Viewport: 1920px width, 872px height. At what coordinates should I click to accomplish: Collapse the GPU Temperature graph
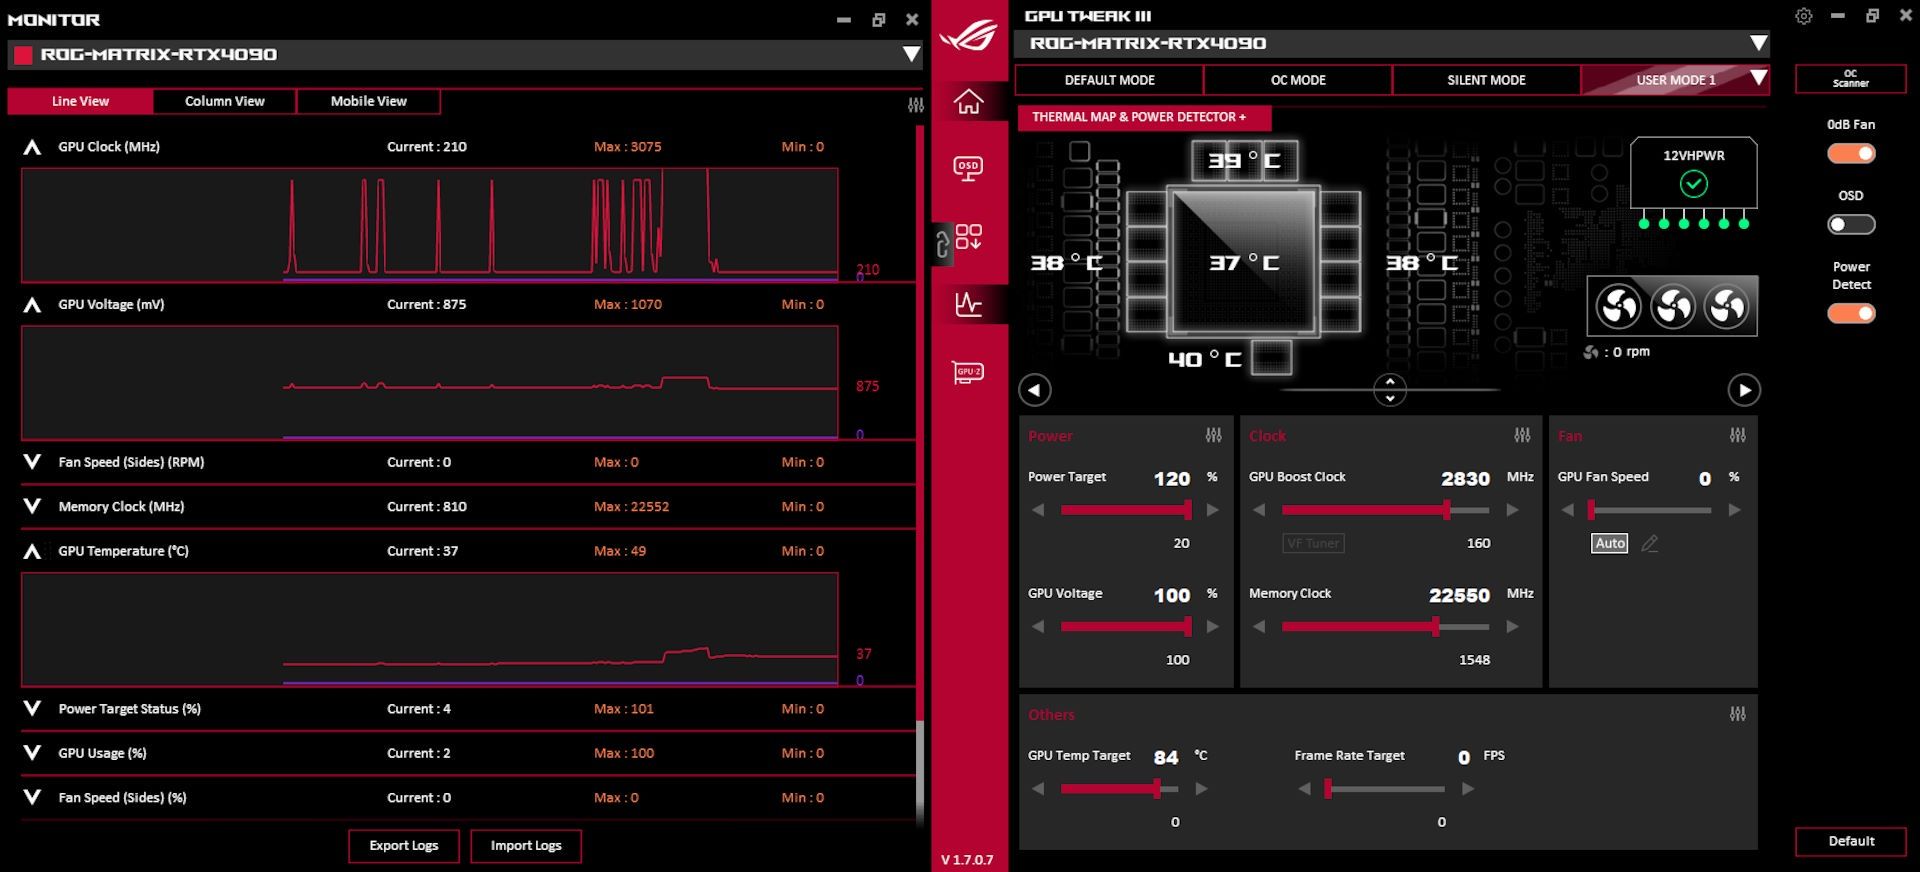32,551
